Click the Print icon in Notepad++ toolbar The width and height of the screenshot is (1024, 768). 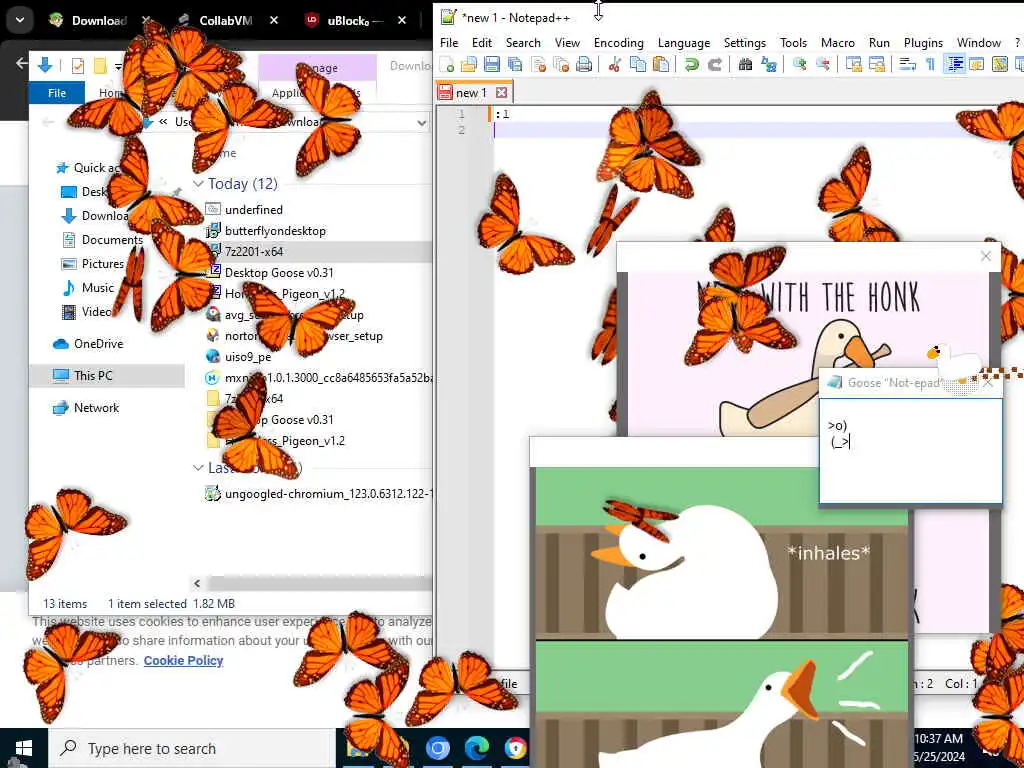tap(584, 64)
